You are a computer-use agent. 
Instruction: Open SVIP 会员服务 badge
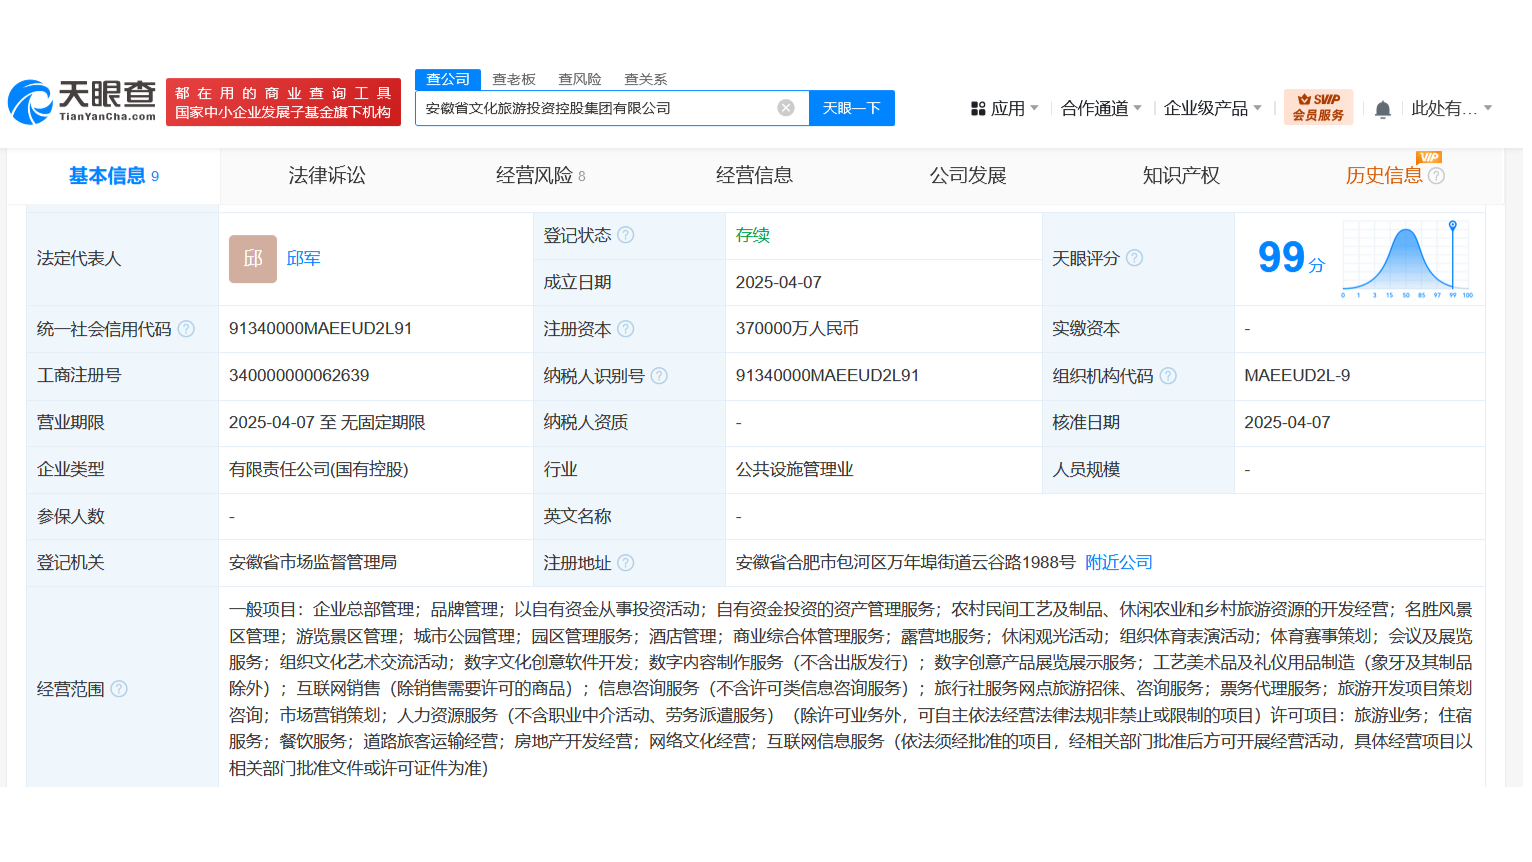click(1318, 107)
